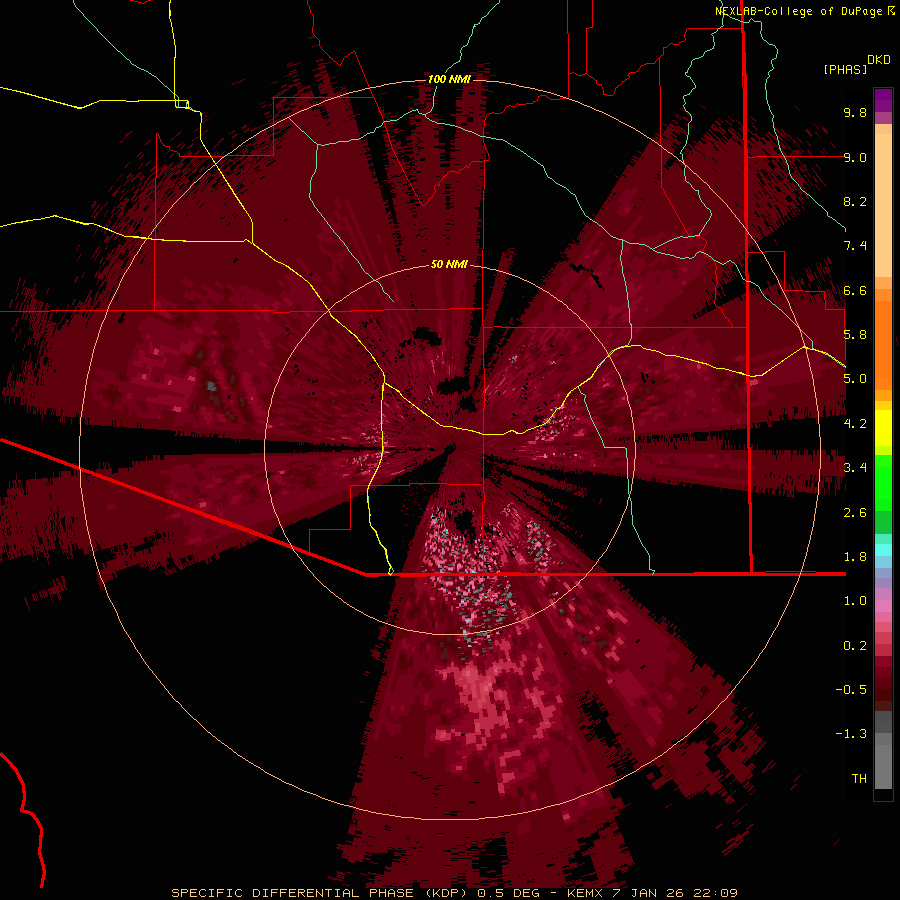The image size is (900, 900).
Task: Click the 6.6 legend value
Action: [x=855, y=290]
